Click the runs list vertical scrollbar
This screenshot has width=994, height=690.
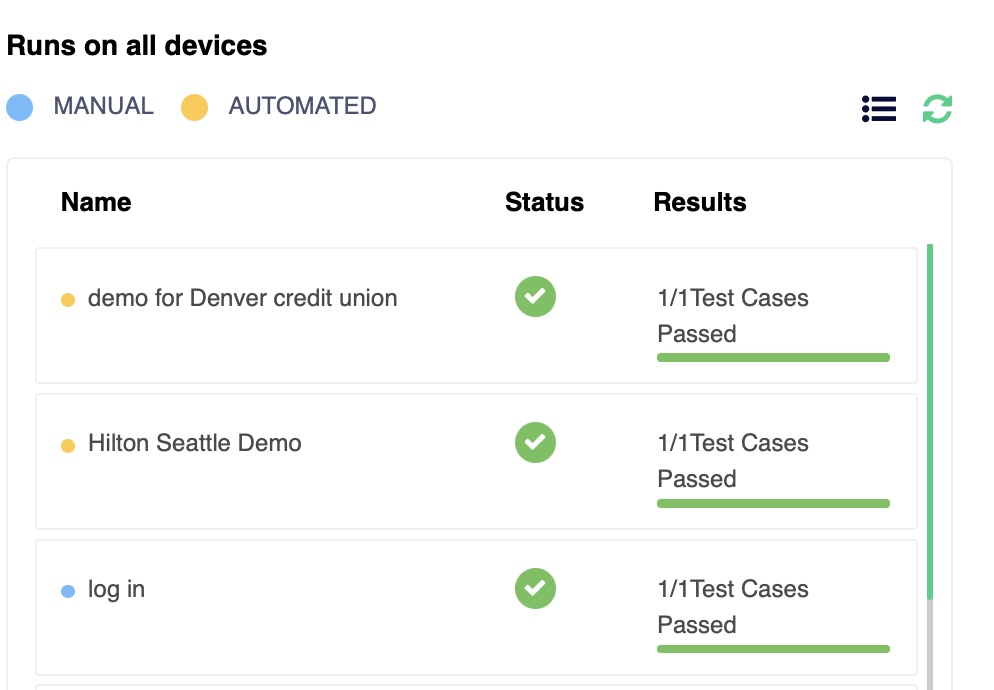coord(931,420)
